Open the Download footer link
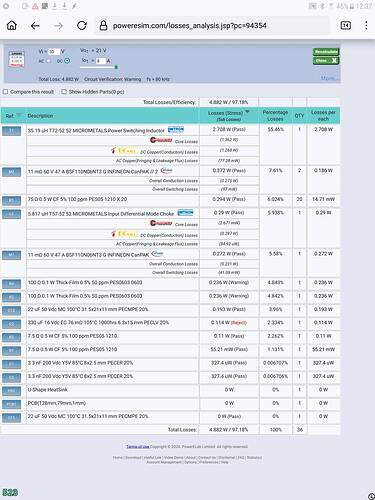The image size is (375, 500). [133, 457]
